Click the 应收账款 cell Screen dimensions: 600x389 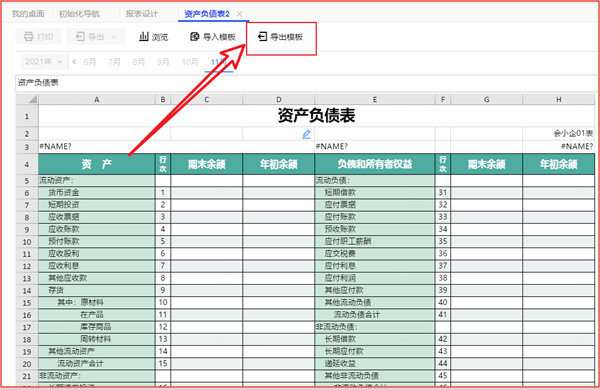tap(97, 229)
